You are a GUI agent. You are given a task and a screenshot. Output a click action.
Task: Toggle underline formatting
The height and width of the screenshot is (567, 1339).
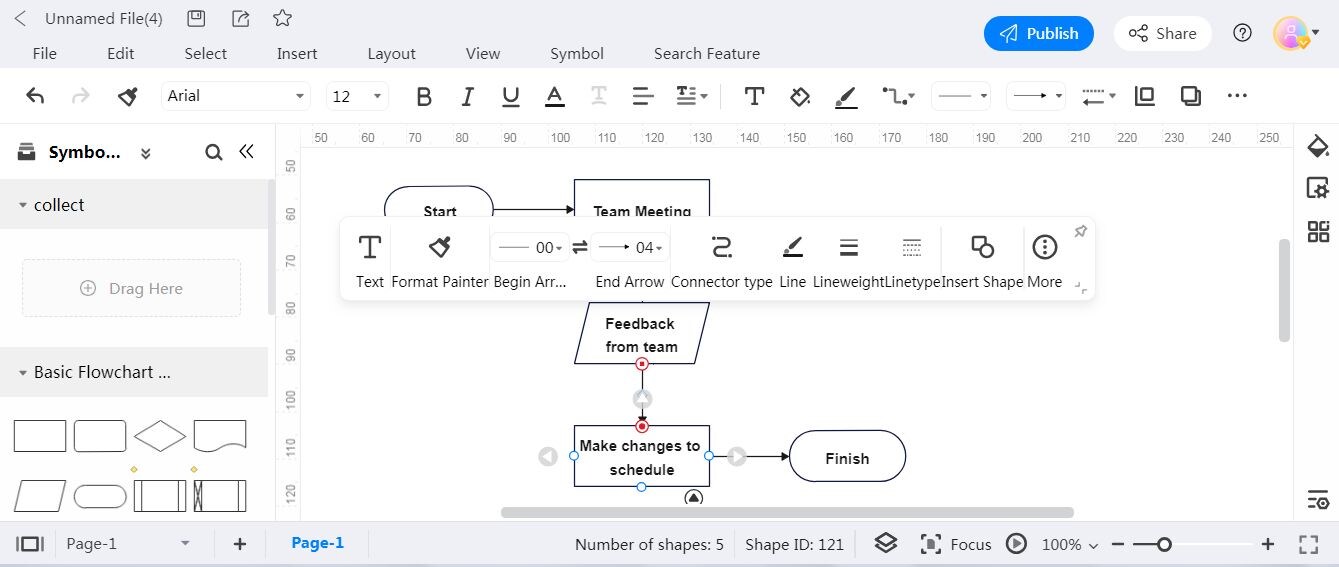(511, 96)
